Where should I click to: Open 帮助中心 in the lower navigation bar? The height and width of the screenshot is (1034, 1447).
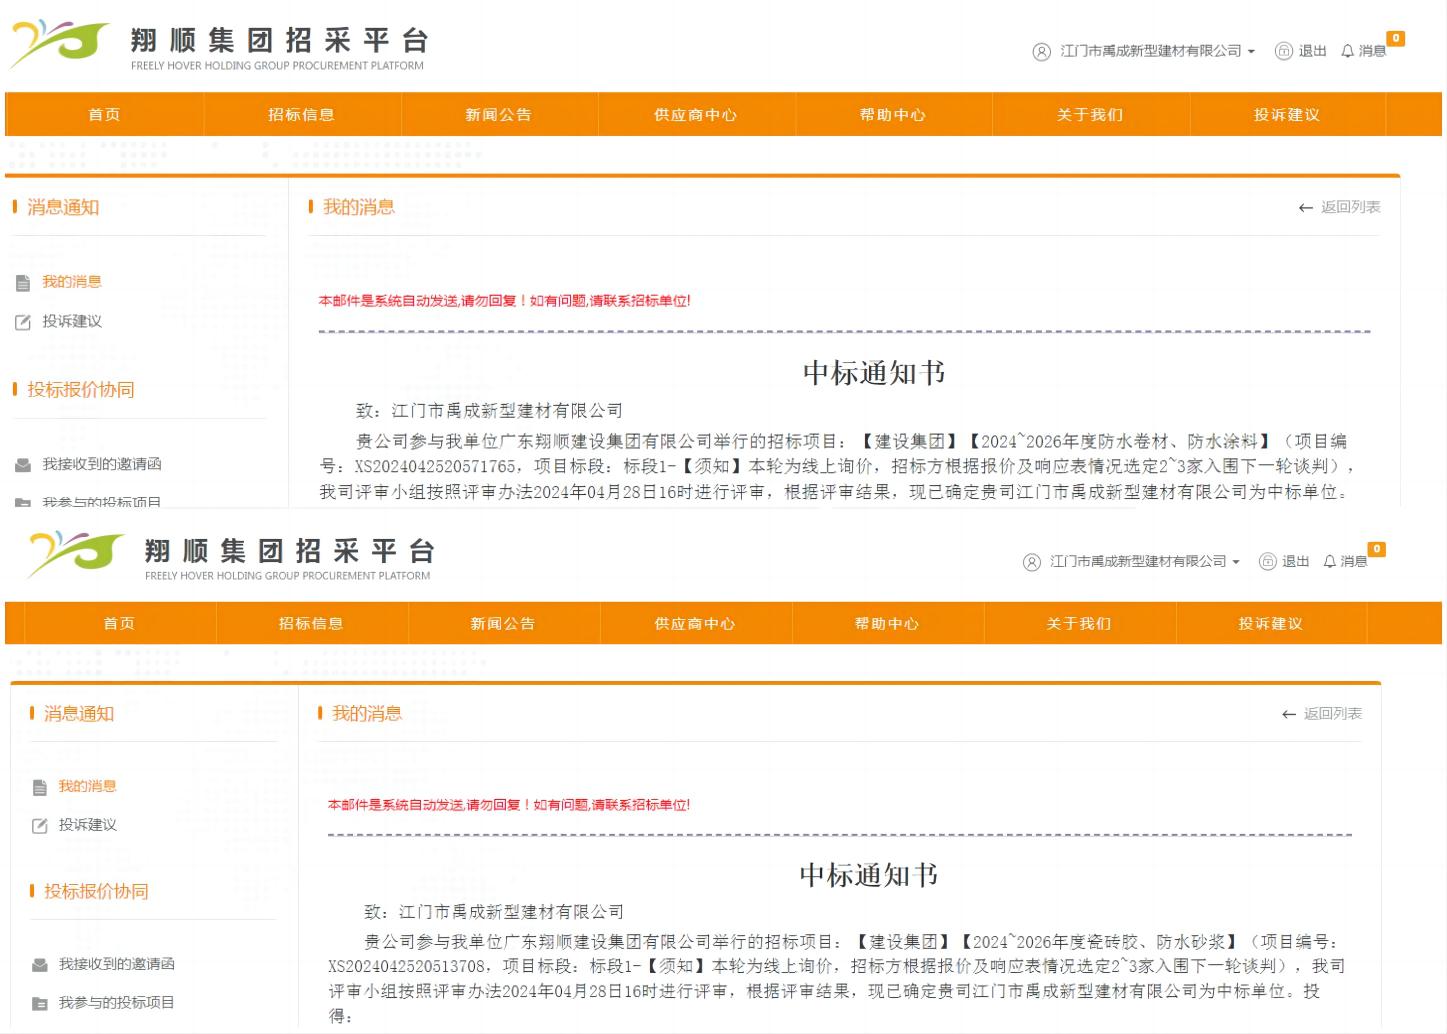tap(886, 624)
